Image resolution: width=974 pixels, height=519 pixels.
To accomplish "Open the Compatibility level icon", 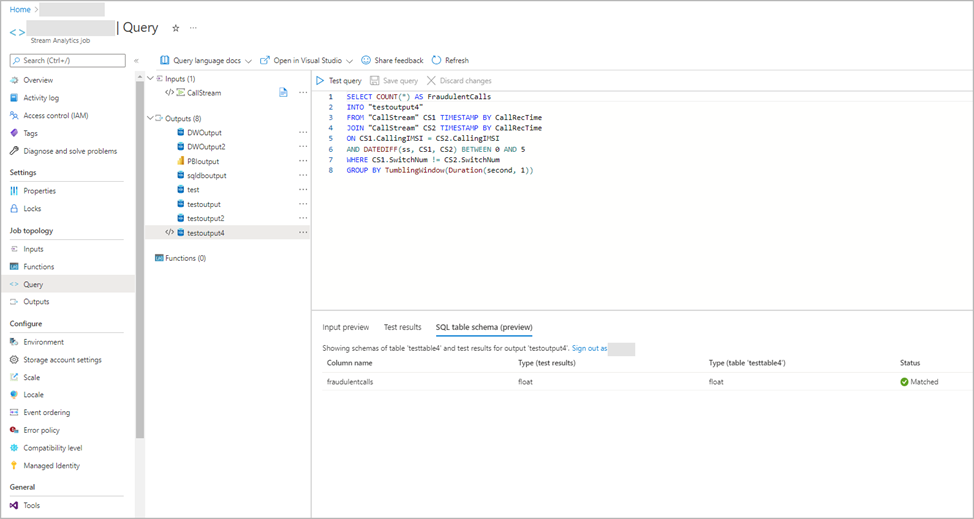I will 14,448.
